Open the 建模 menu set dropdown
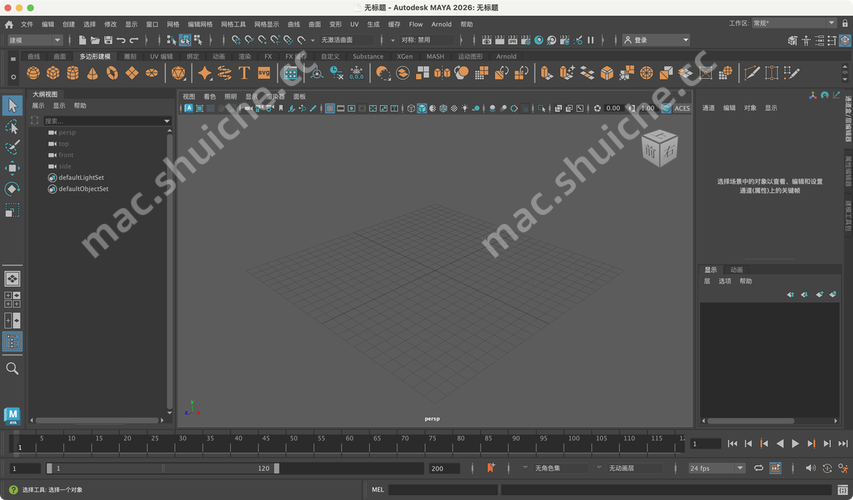Viewport: 853px width, 500px height. (35, 40)
